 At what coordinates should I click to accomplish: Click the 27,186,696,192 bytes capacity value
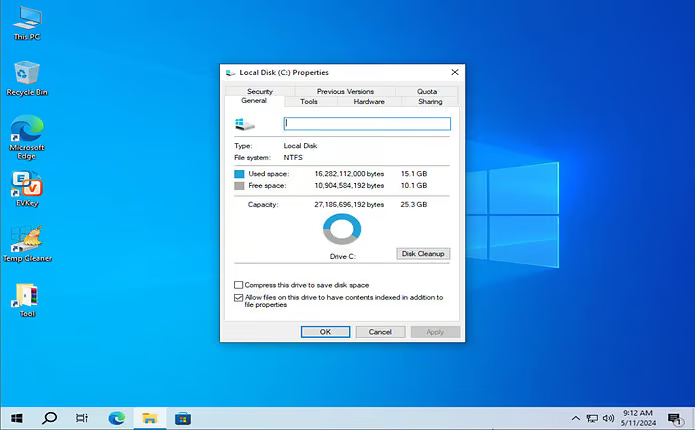point(349,205)
